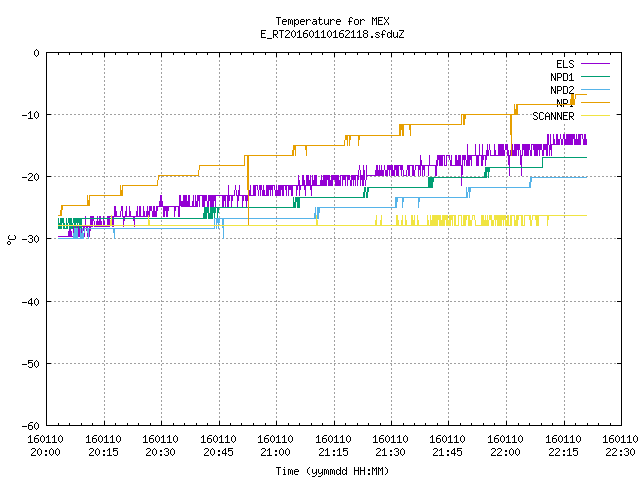Select the y-axis label -50
The width and height of the screenshot is (640, 480).
tap(31, 364)
